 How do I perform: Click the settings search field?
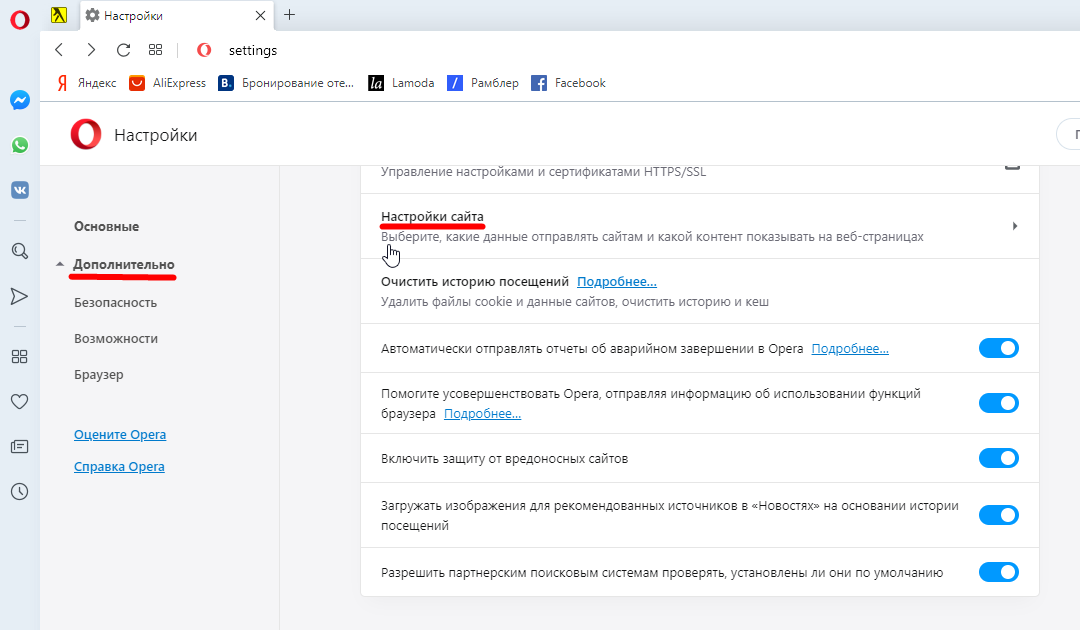click(x=1068, y=134)
